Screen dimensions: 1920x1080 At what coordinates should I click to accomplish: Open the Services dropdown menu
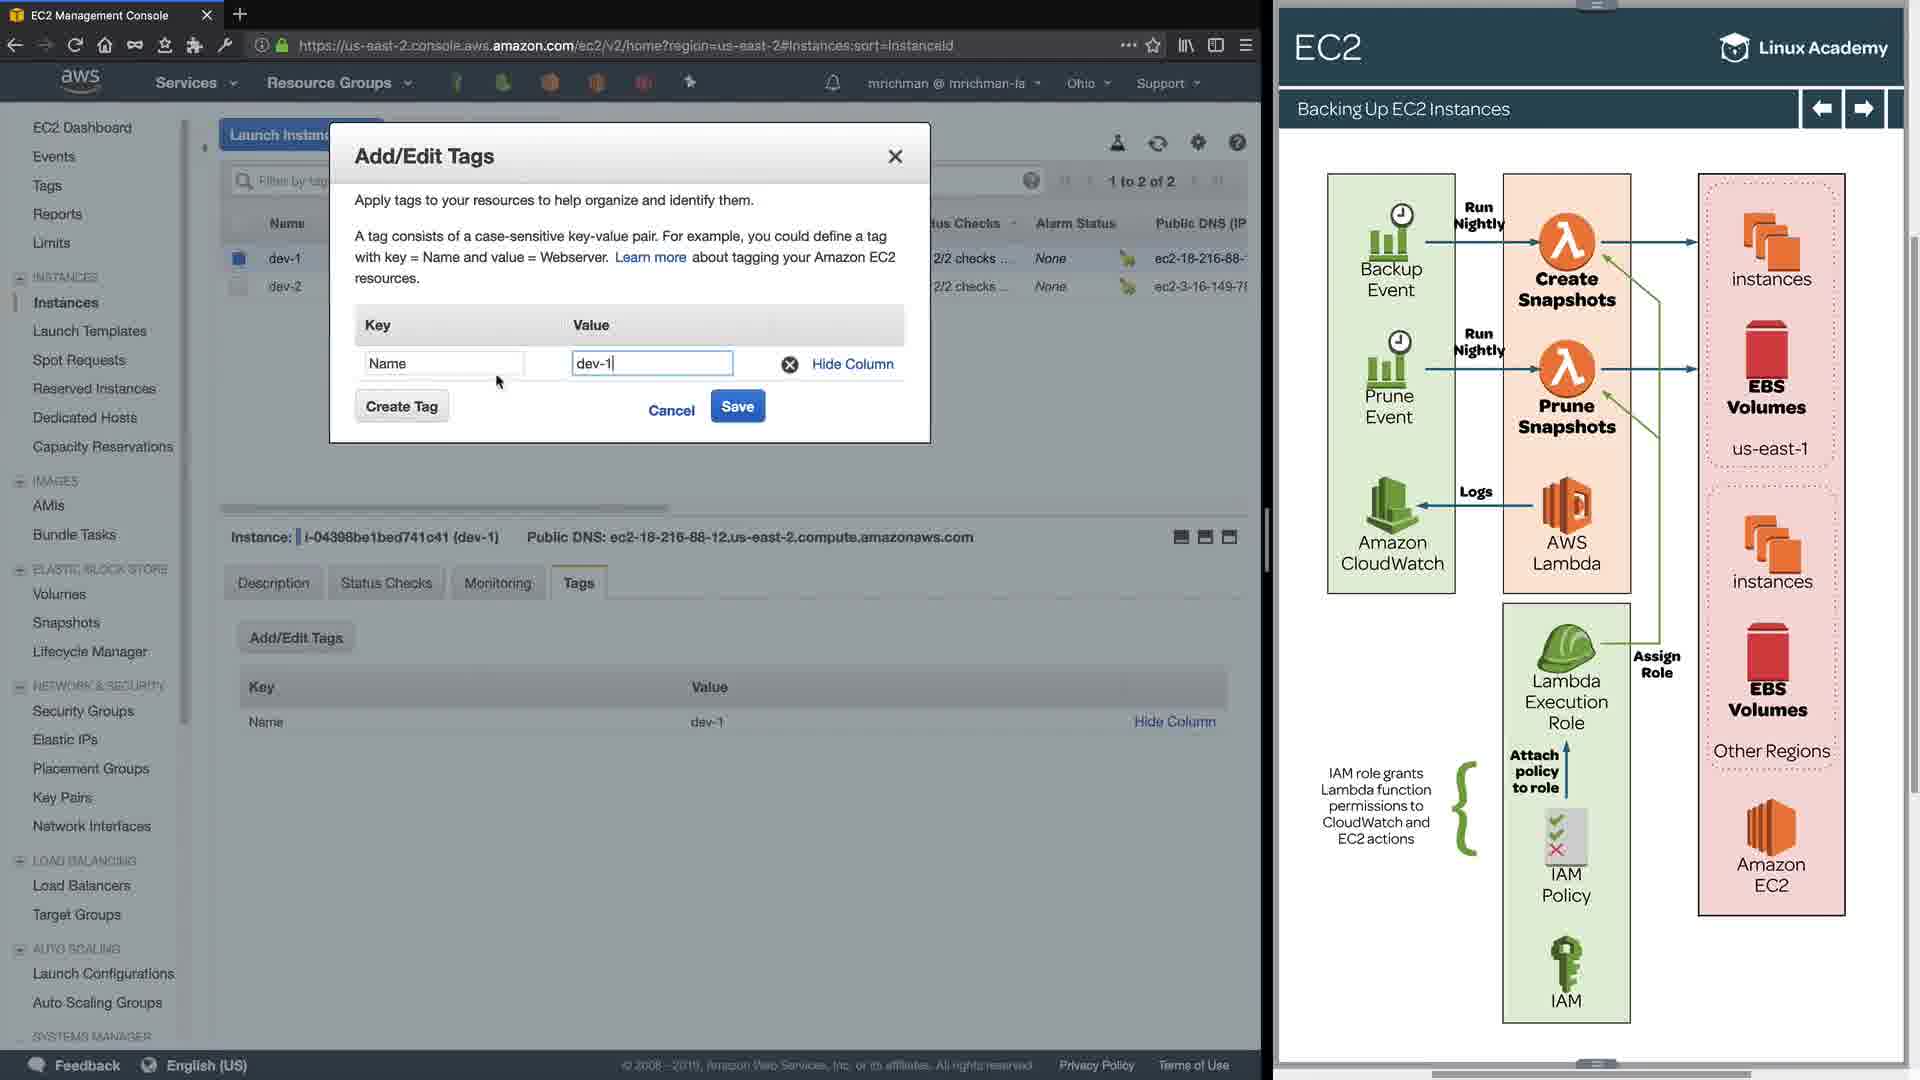coord(196,83)
